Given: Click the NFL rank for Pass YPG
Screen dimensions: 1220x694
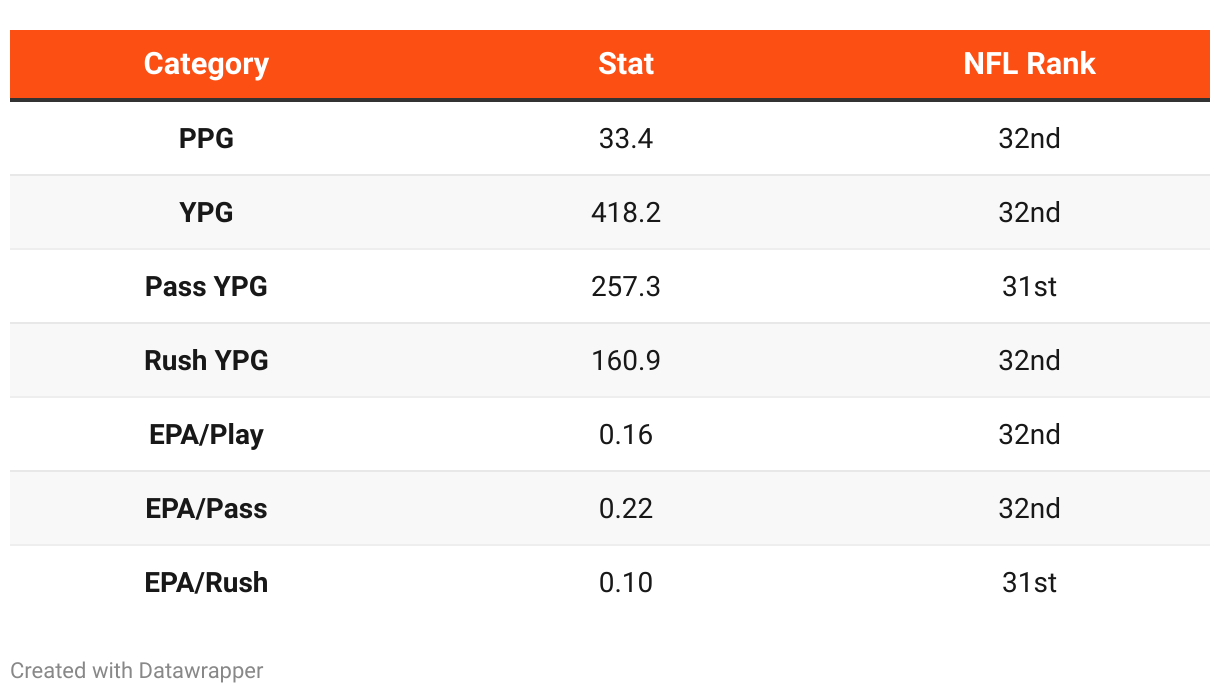Looking at the screenshot, I should (x=1029, y=286).
